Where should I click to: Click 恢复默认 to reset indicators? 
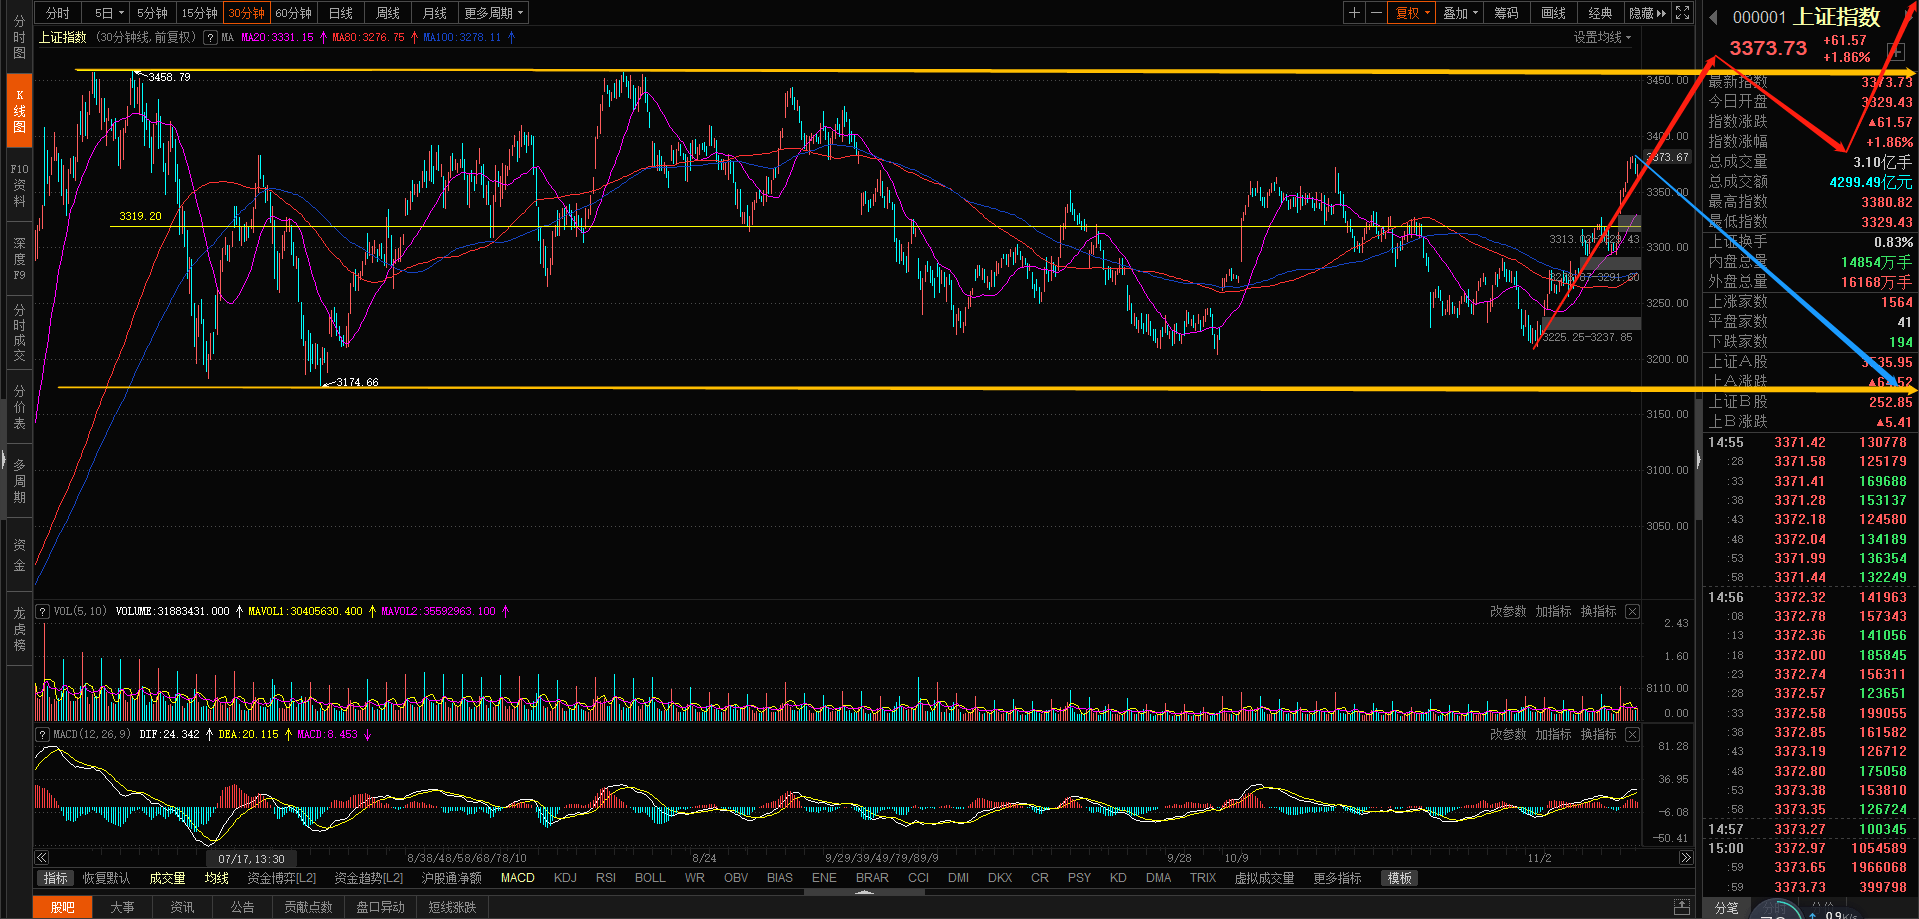click(106, 878)
